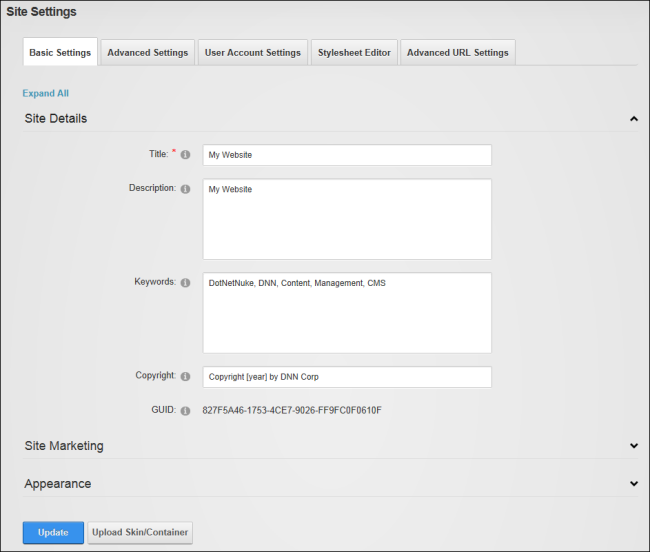The image size is (650, 552).
Task: Click the Site Marketing heading text
Action: tap(64, 446)
